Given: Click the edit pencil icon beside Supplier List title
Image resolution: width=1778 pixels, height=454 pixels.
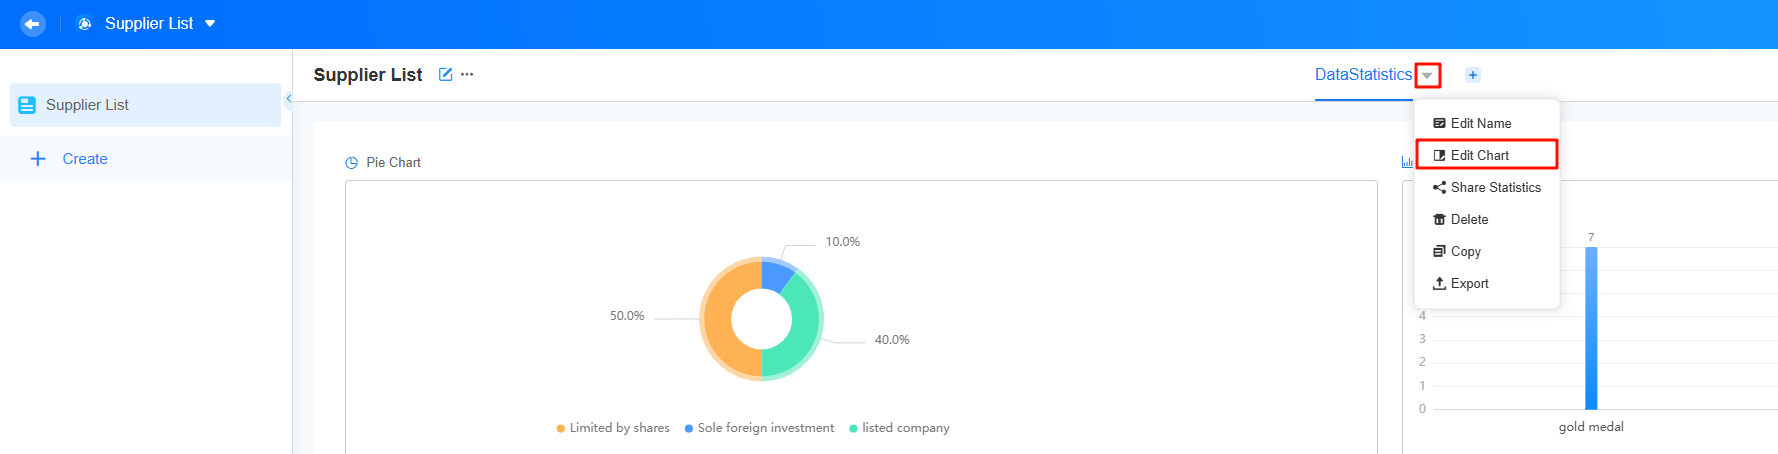Looking at the screenshot, I should 446,74.
